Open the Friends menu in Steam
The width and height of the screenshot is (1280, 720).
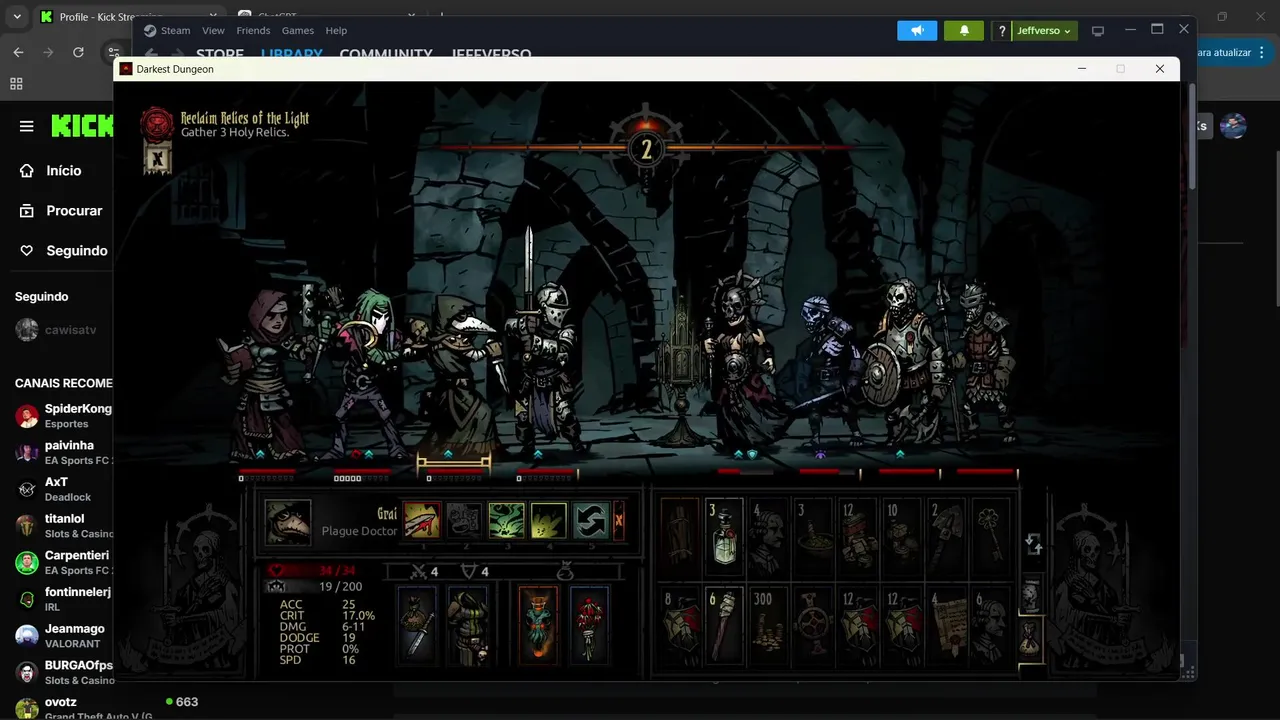pos(253,31)
